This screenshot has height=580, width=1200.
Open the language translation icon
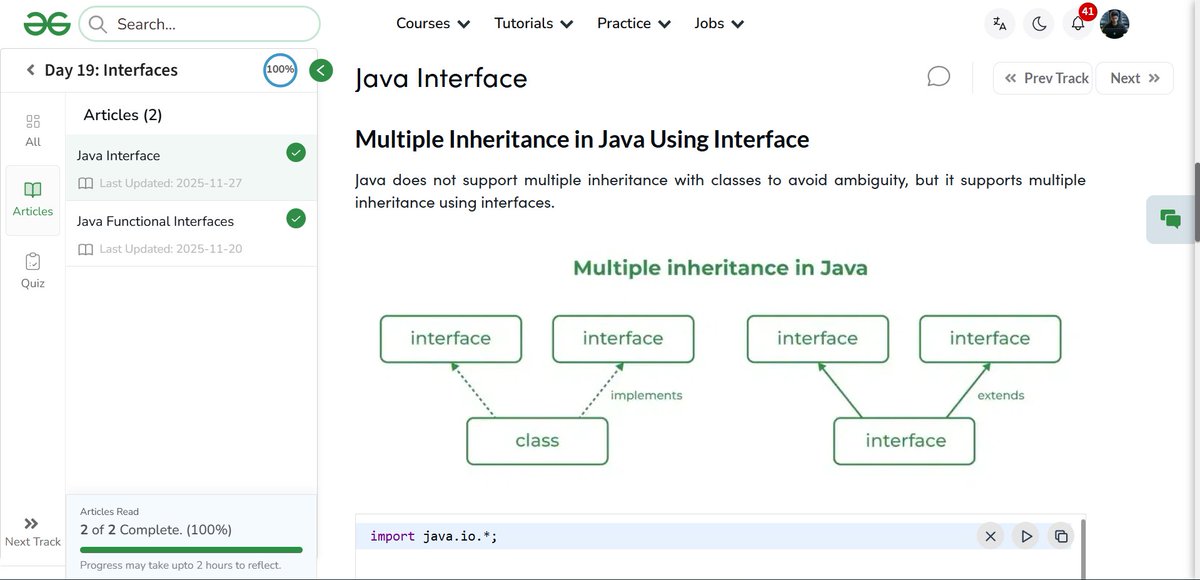(999, 22)
